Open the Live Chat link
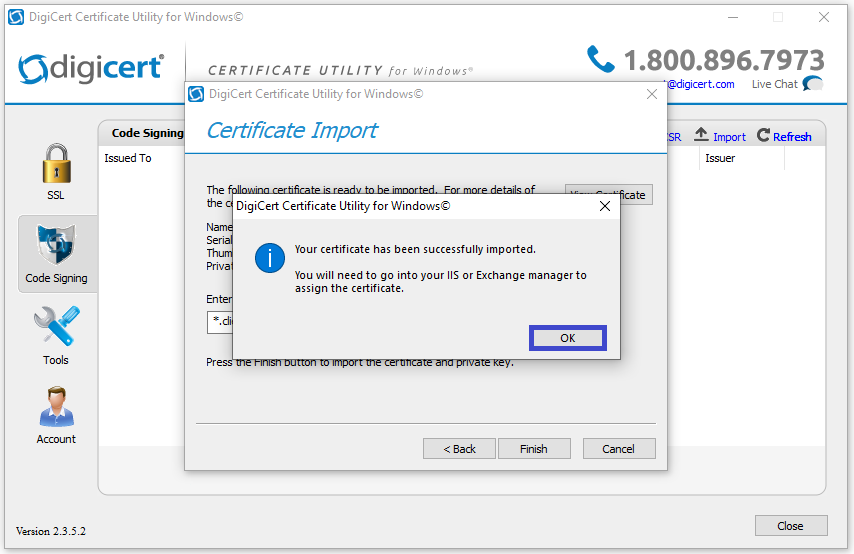This screenshot has width=854, height=554. click(774, 84)
